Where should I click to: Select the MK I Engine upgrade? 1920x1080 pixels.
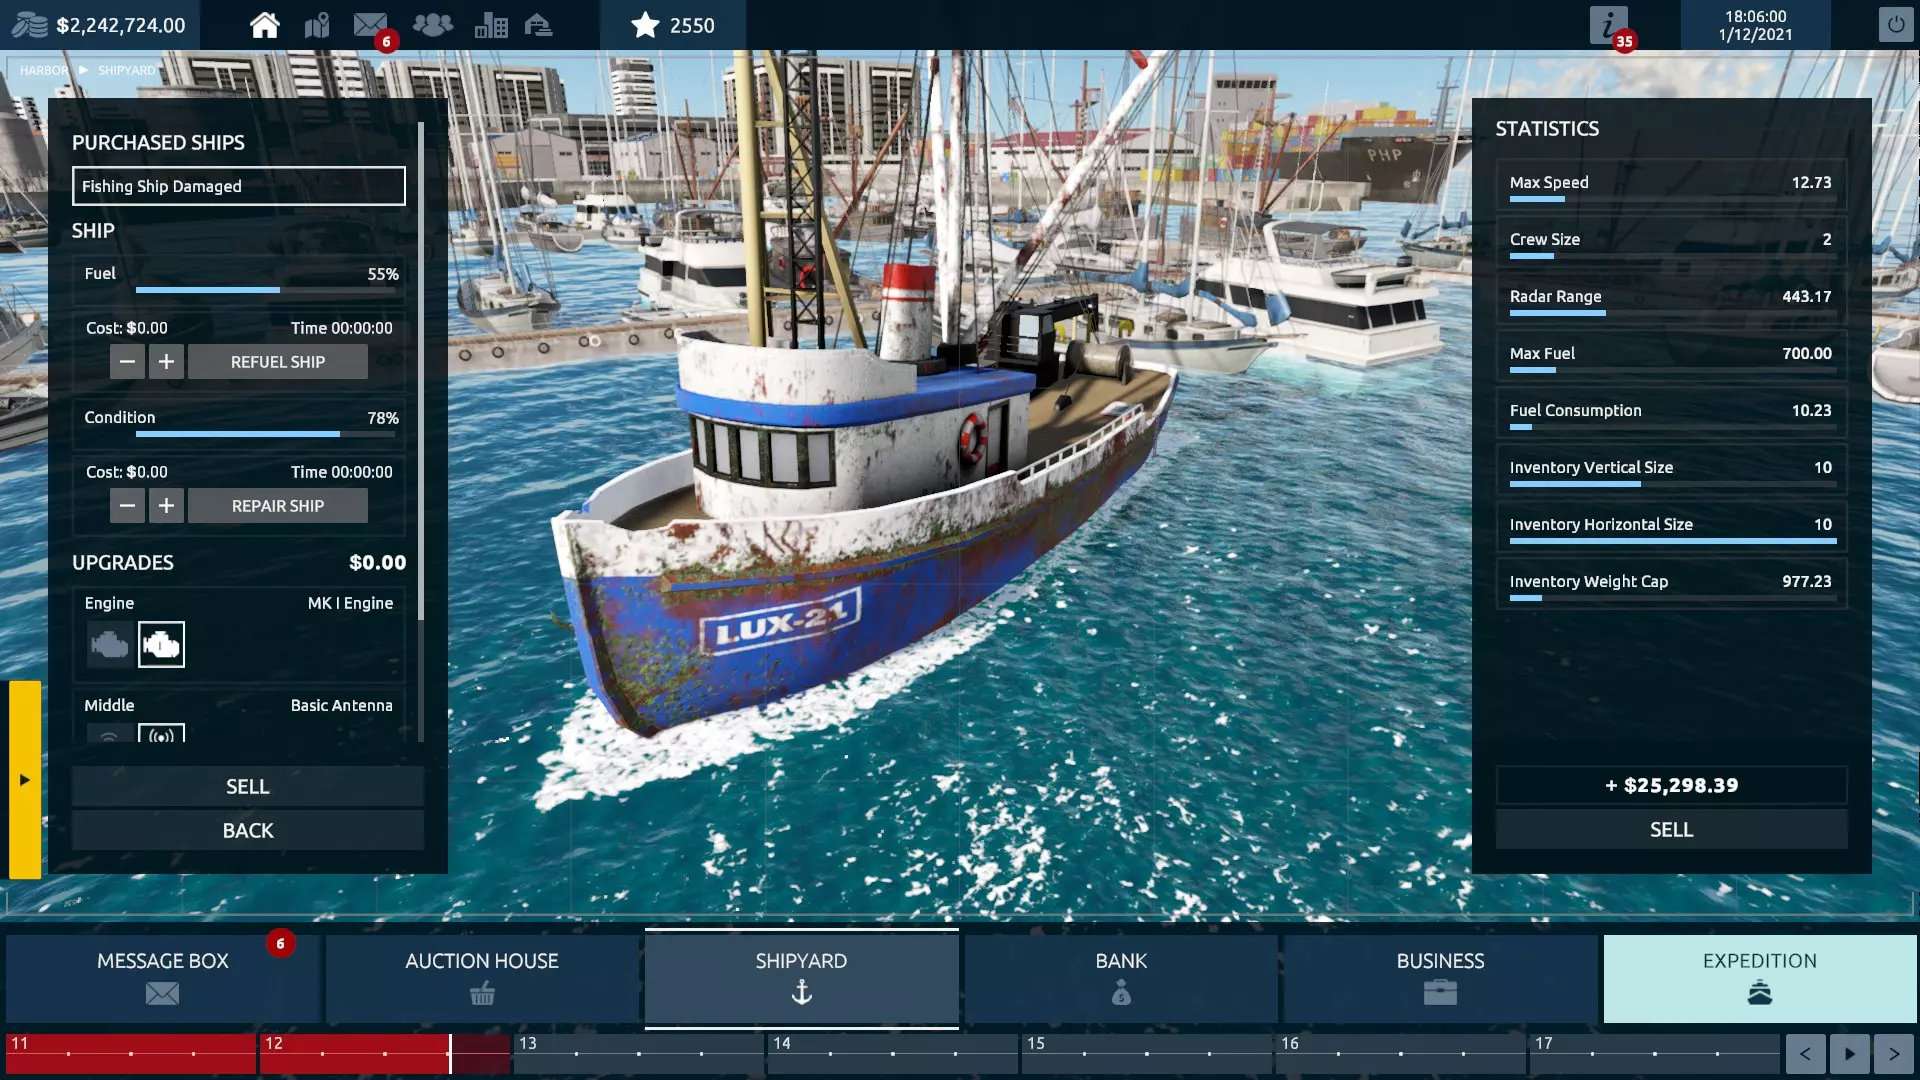tap(161, 645)
